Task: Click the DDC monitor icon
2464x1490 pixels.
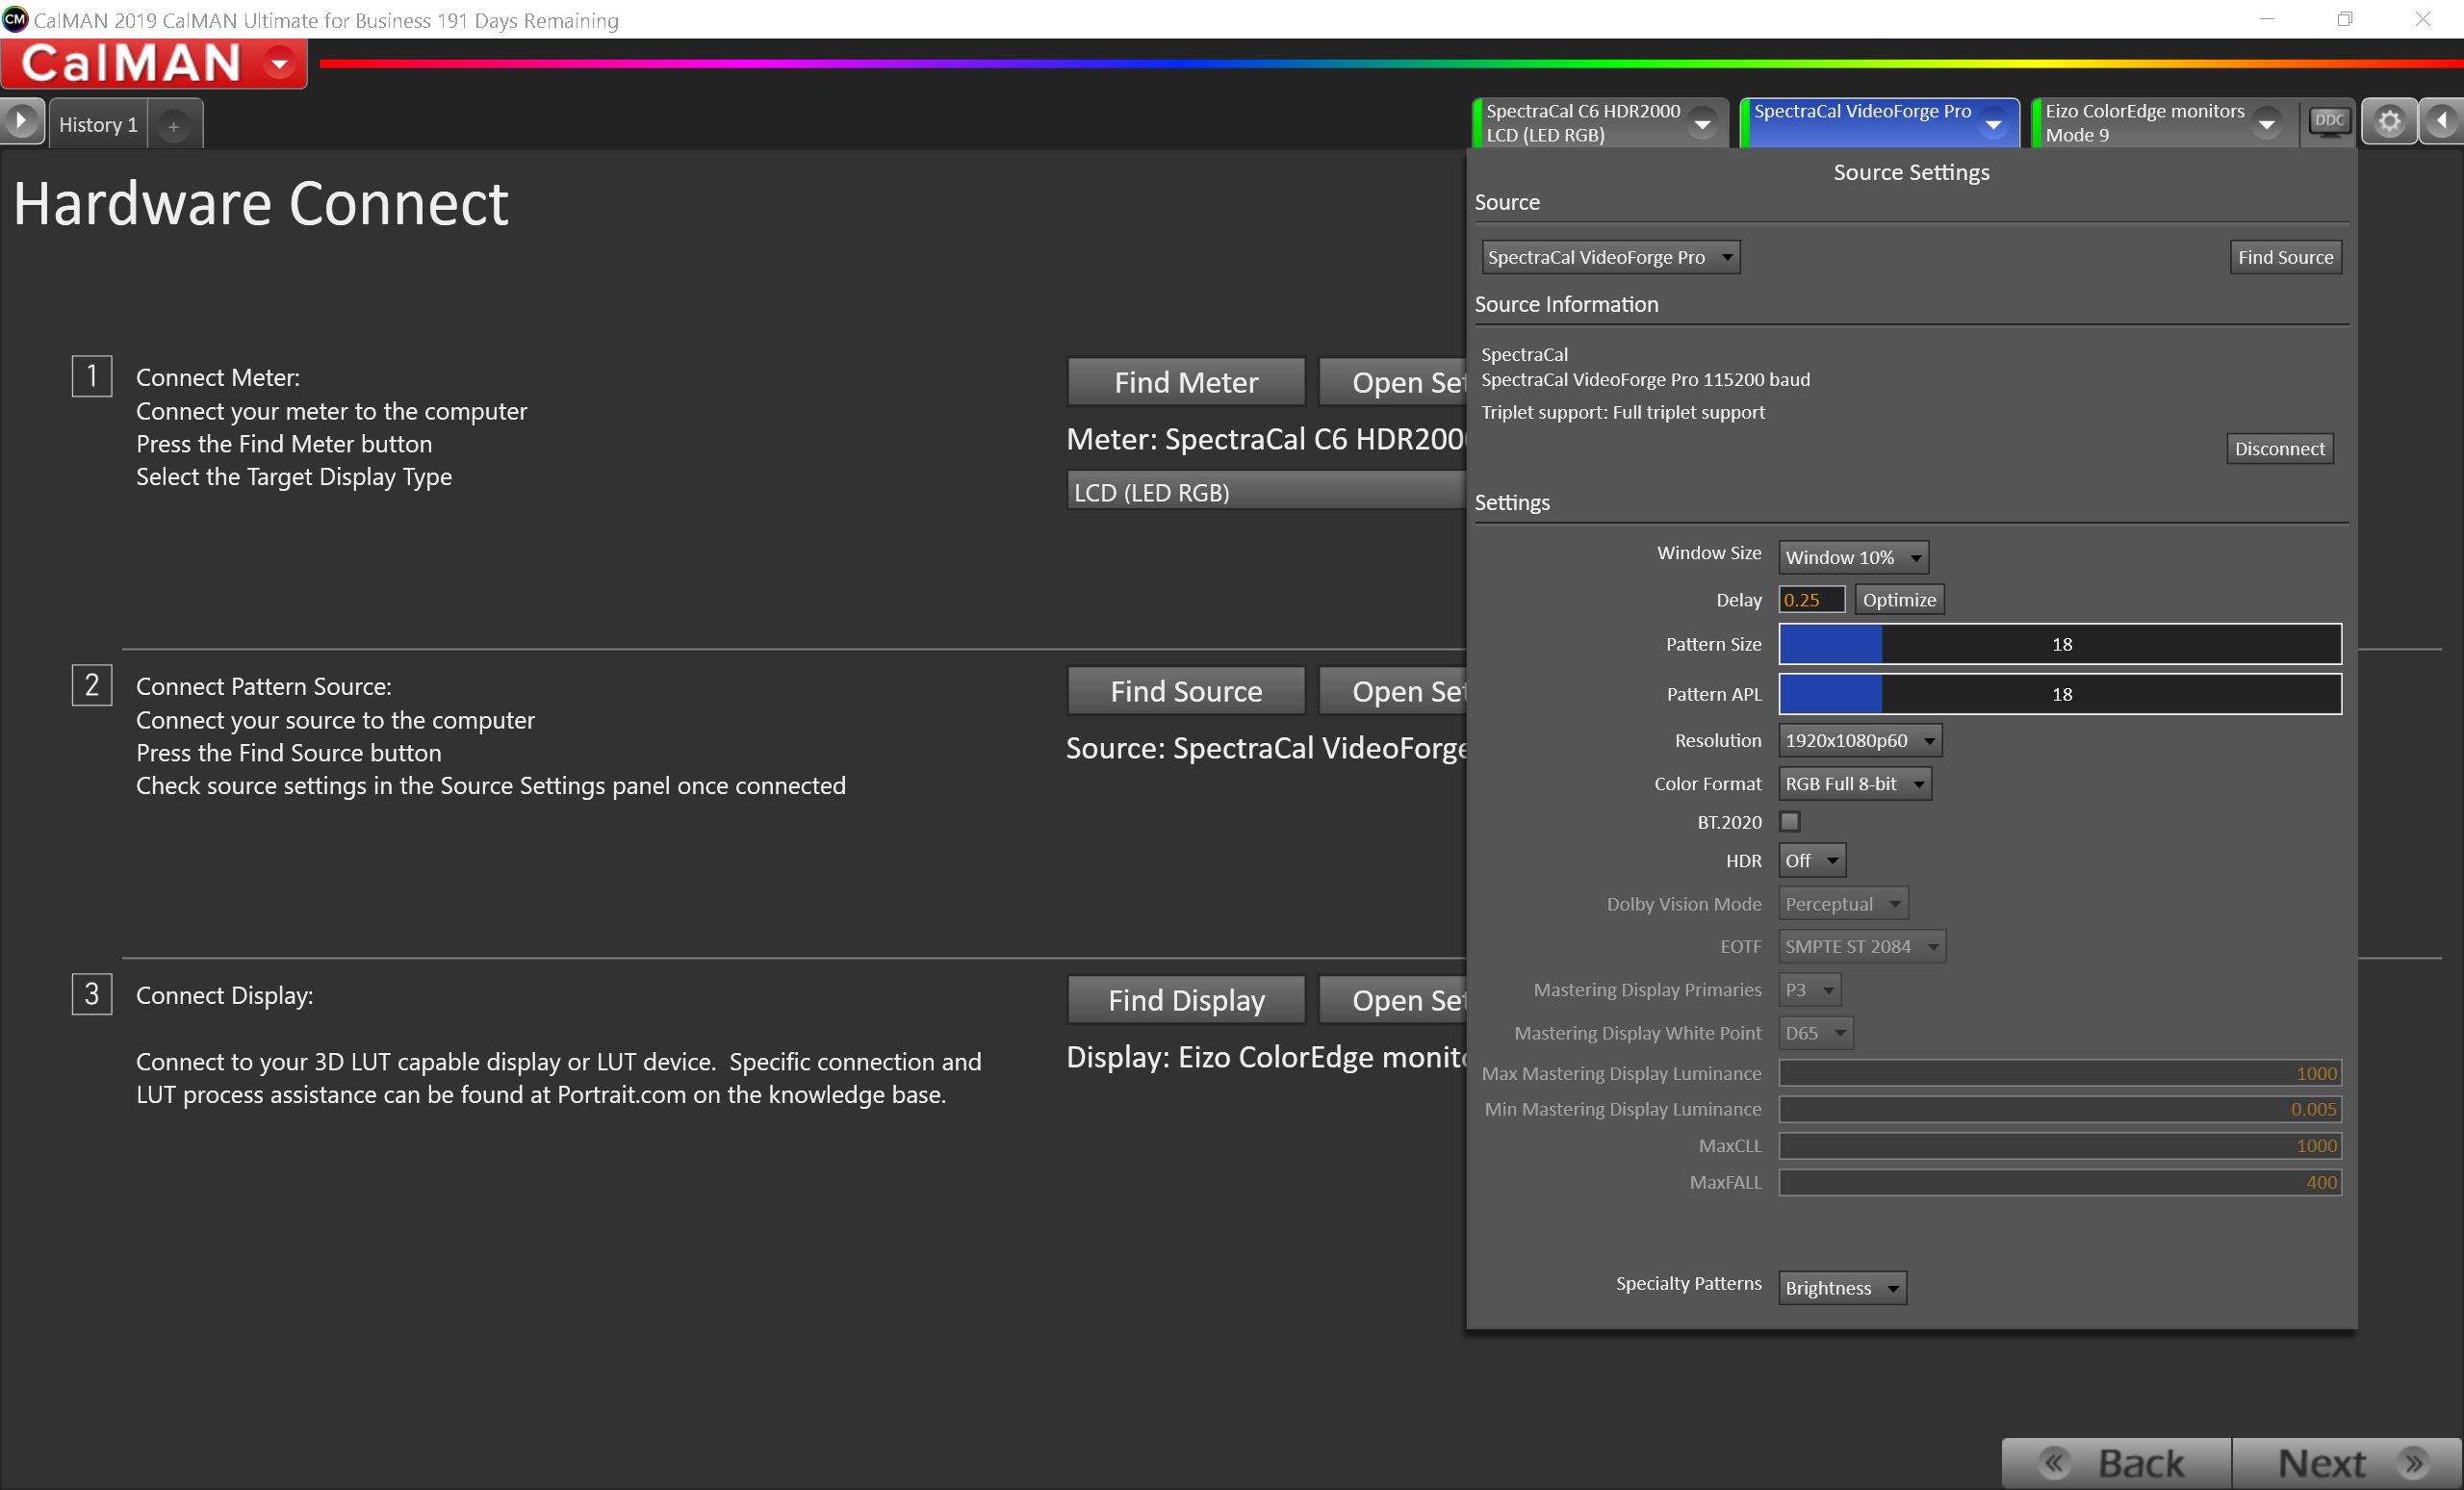Action: pos(2328,122)
